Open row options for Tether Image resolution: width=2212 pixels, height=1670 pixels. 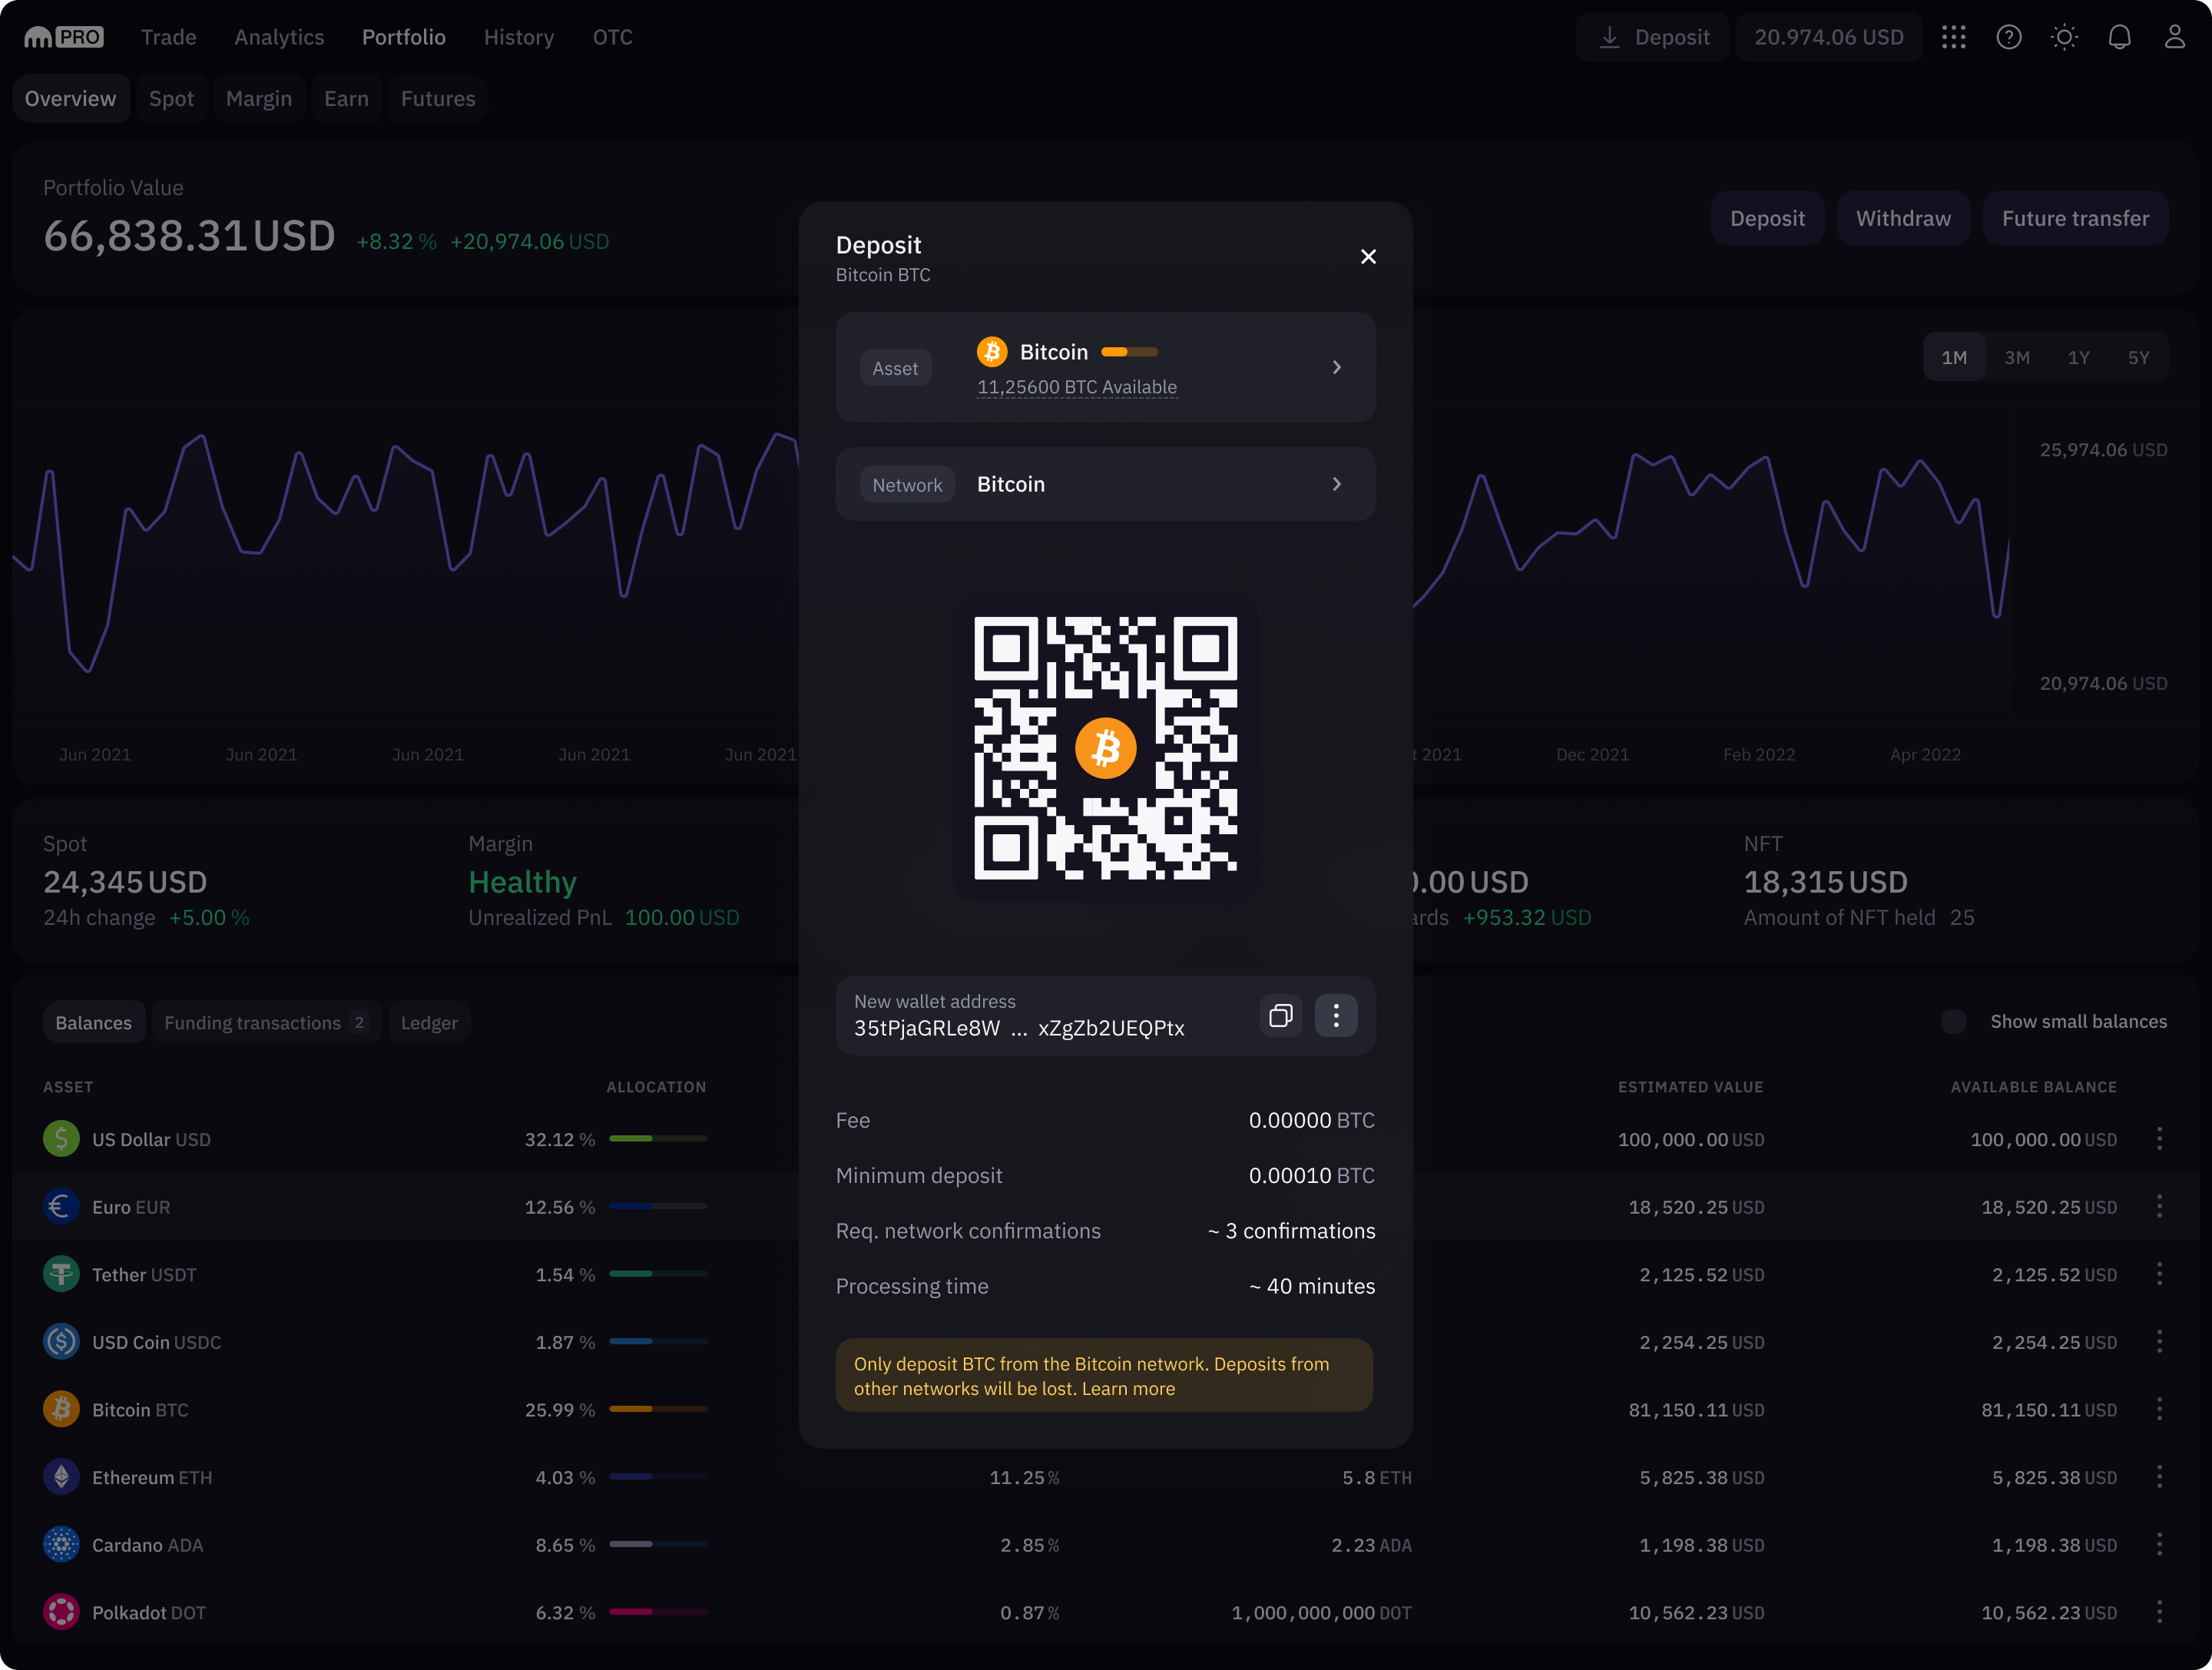coord(2159,1274)
